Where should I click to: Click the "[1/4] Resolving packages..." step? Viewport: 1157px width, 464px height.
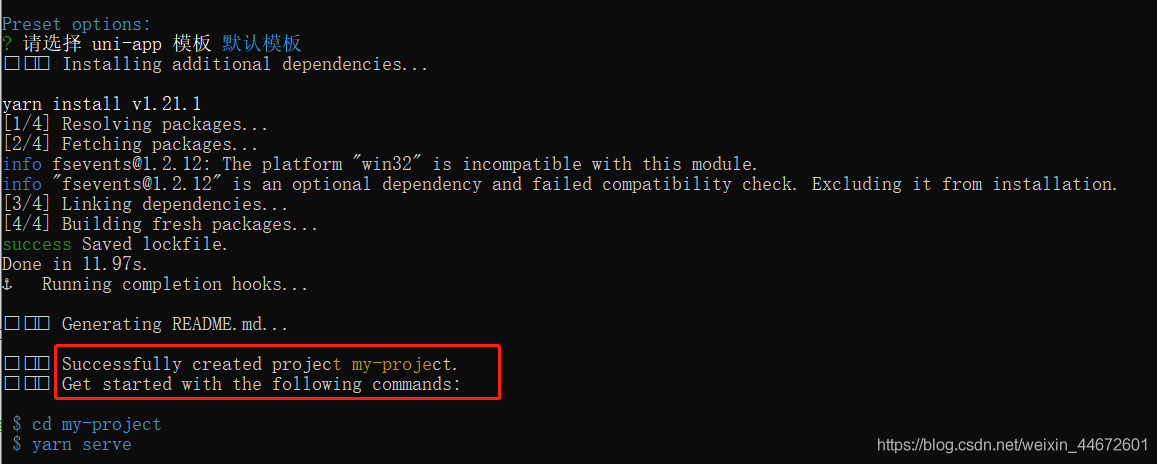(135, 124)
